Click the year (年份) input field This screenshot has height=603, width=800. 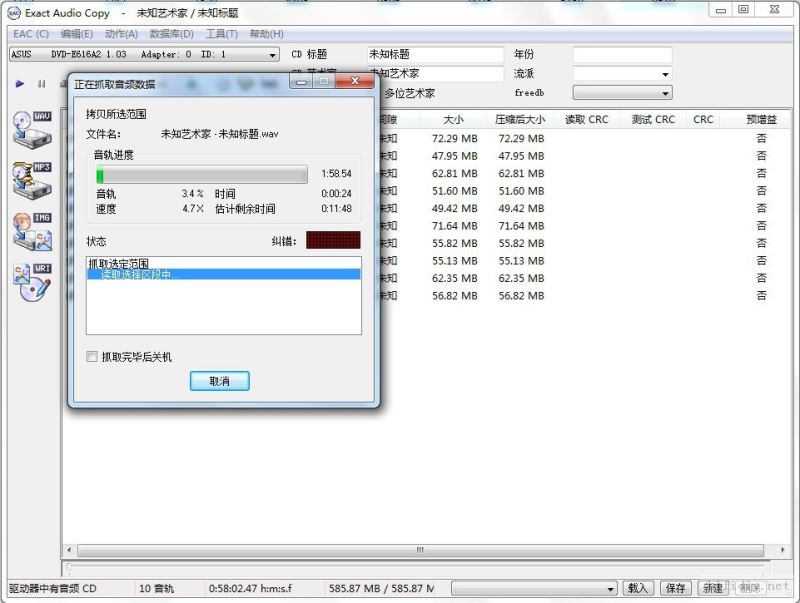[x=622, y=54]
